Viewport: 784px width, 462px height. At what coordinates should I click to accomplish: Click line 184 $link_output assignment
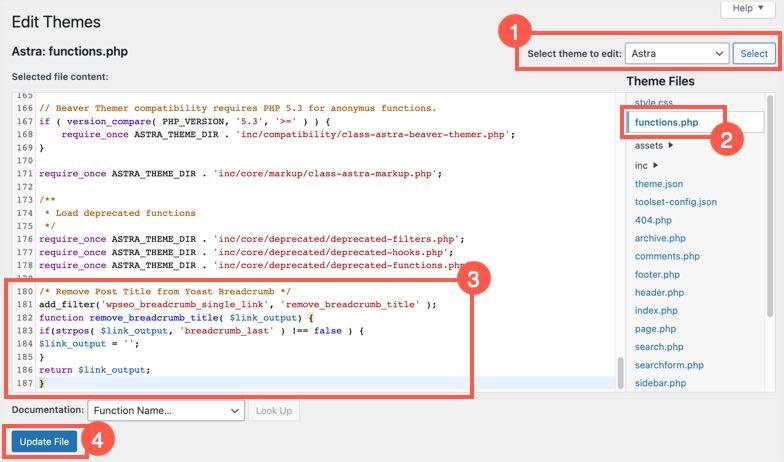click(89, 344)
